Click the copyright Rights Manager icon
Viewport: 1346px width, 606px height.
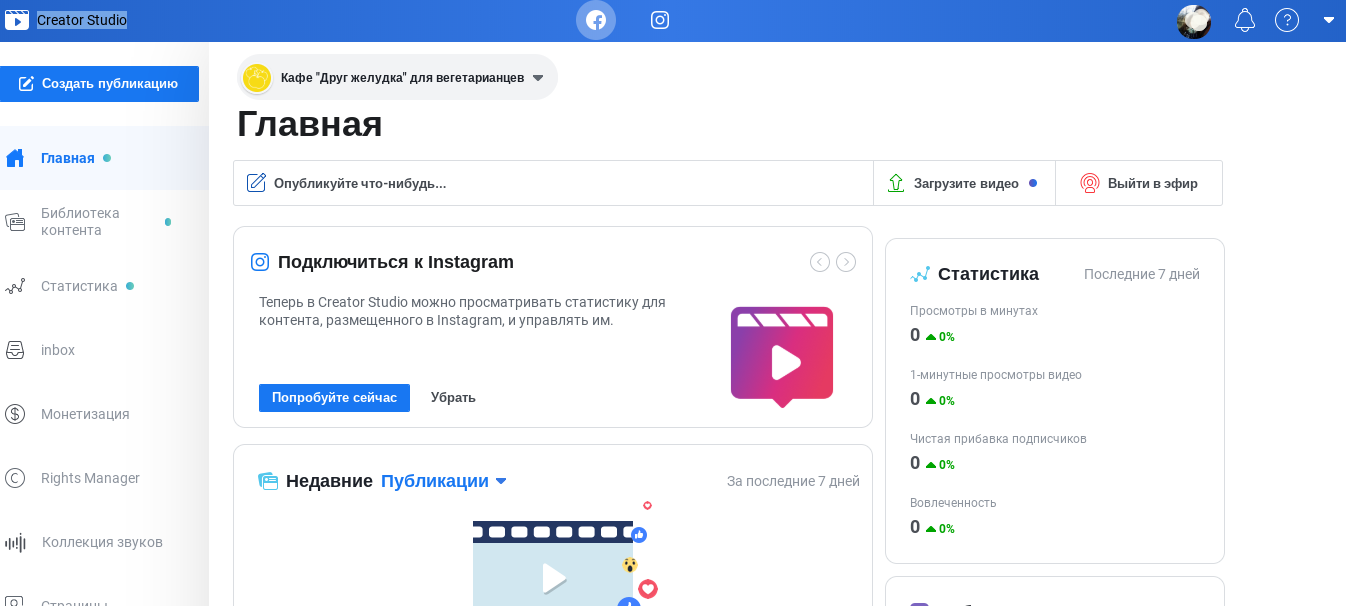pyautogui.click(x=15, y=478)
